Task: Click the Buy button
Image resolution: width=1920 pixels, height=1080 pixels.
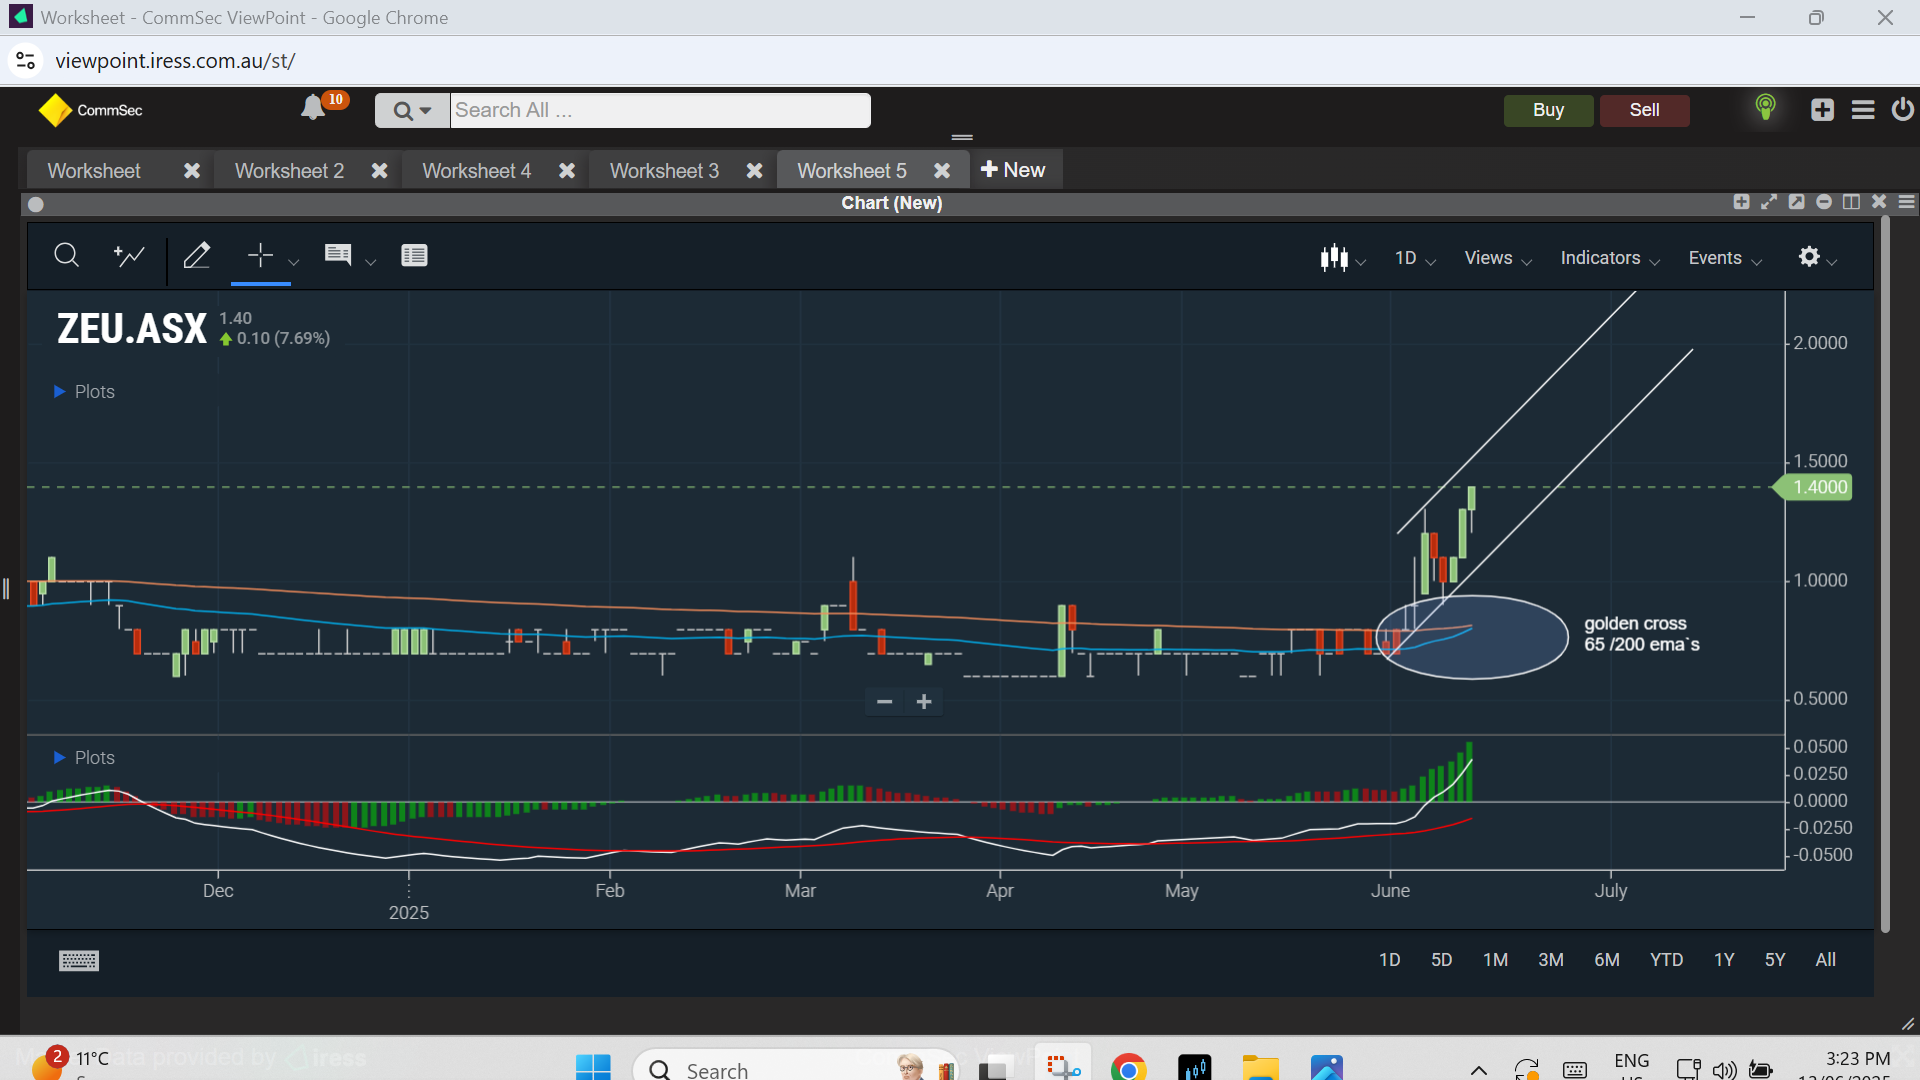Action: coord(1548,110)
